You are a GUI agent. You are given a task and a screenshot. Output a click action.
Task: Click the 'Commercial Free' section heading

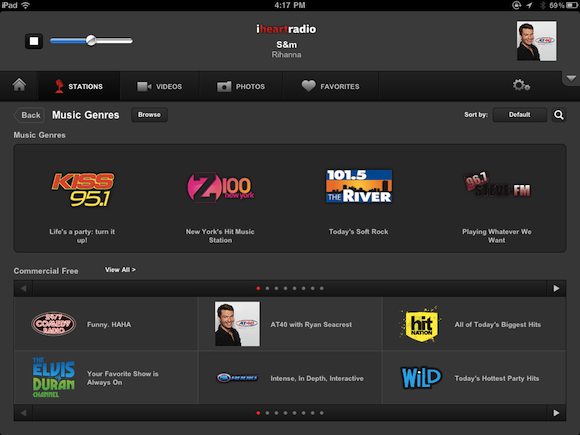46,271
